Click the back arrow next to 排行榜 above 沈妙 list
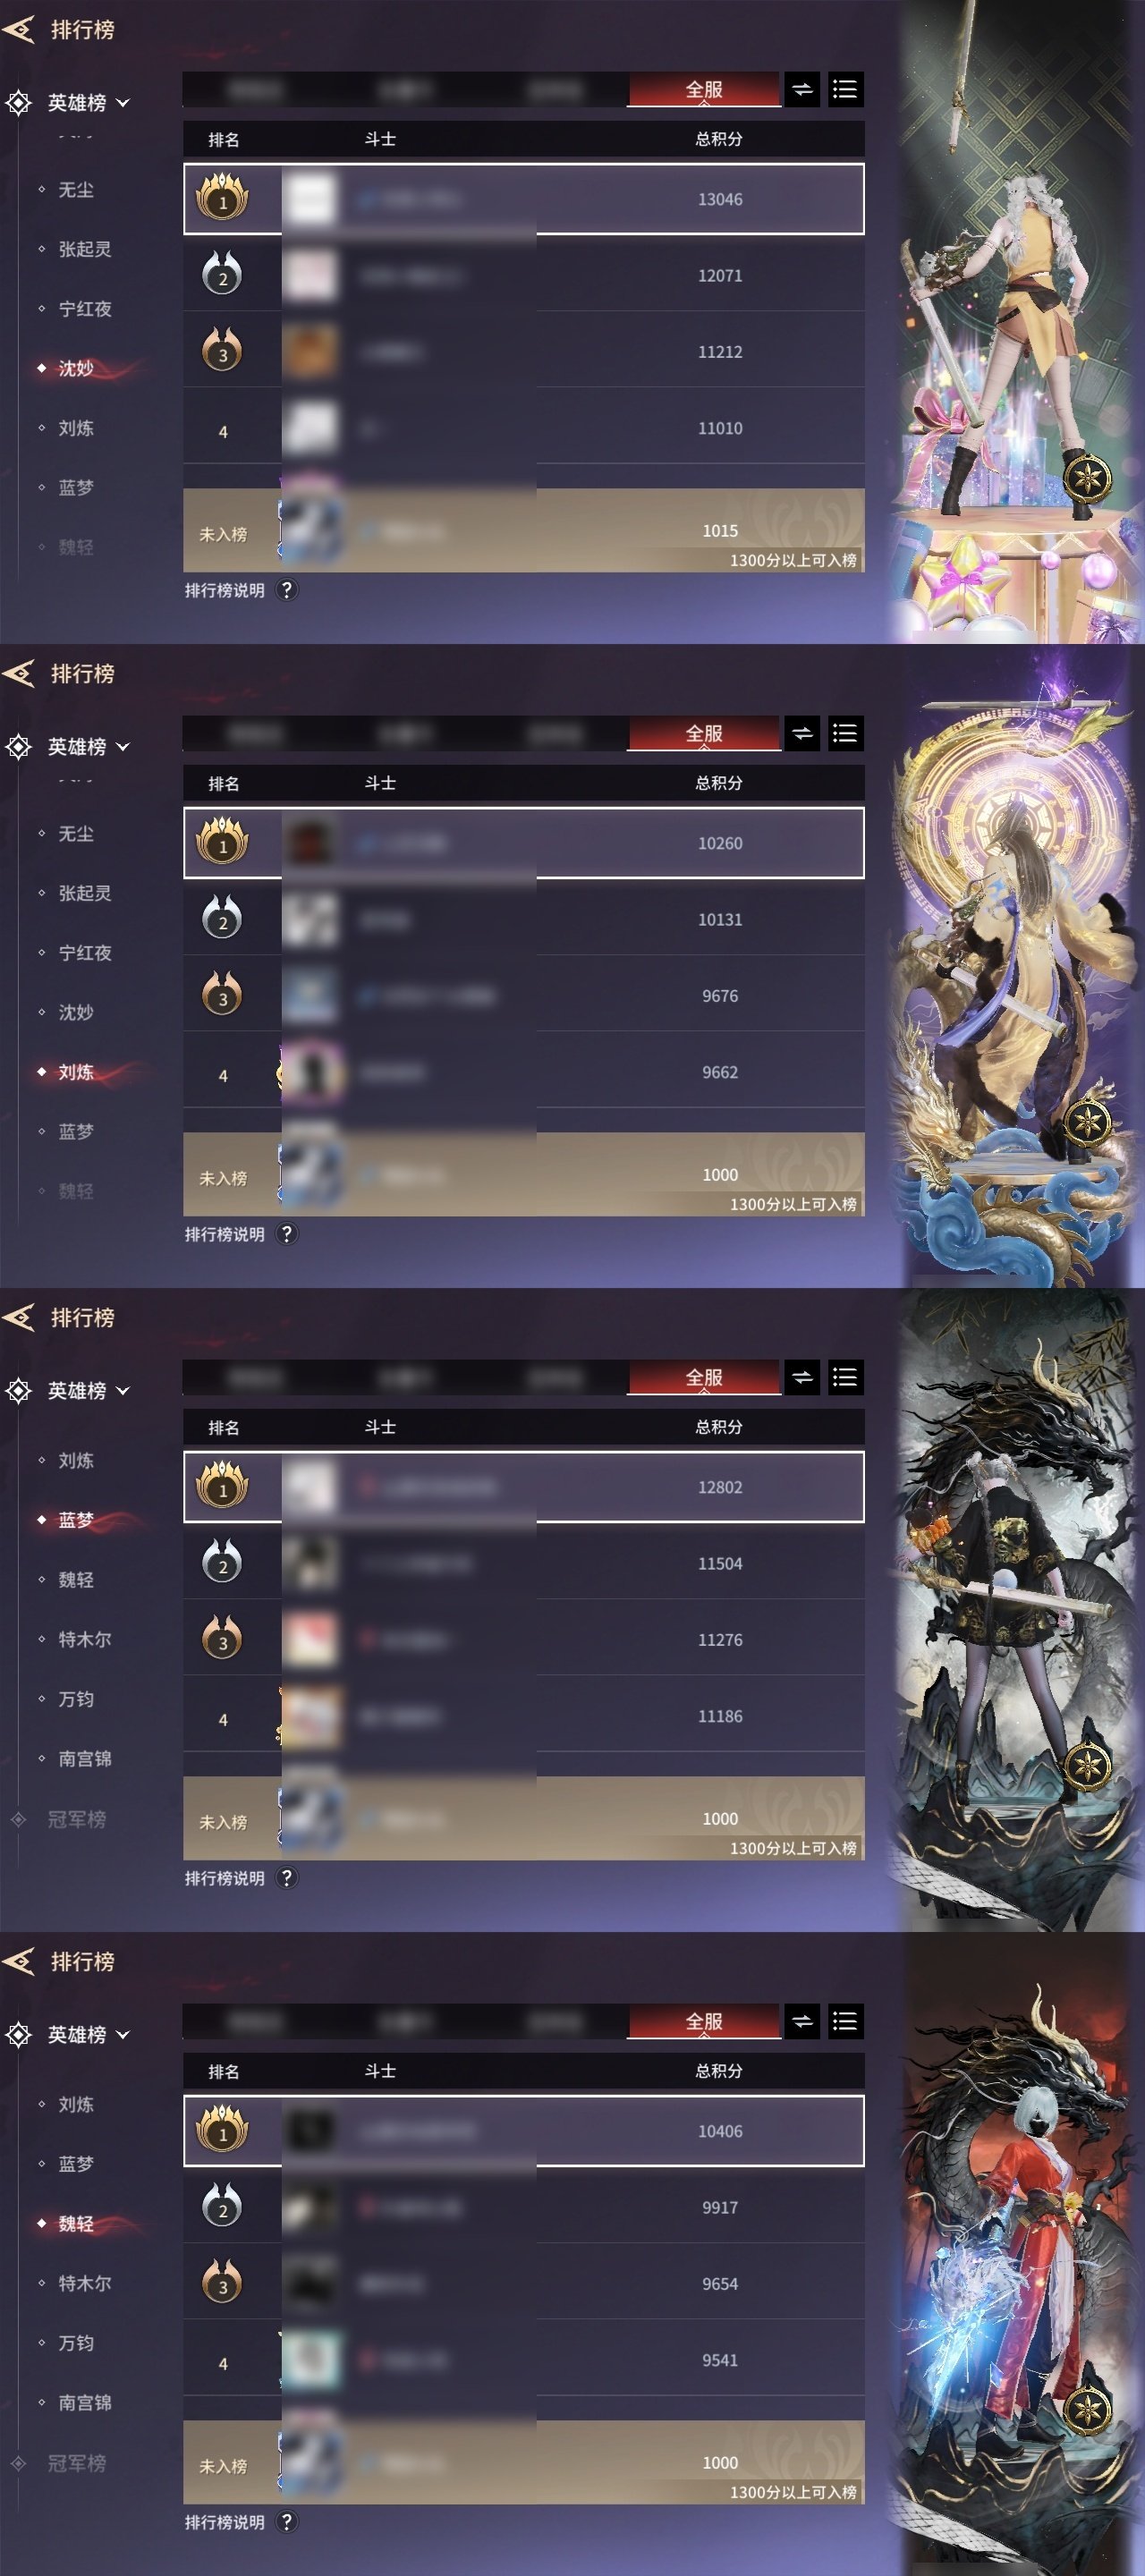Image resolution: width=1145 pixels, height=2576 pixels. (19, 30)
